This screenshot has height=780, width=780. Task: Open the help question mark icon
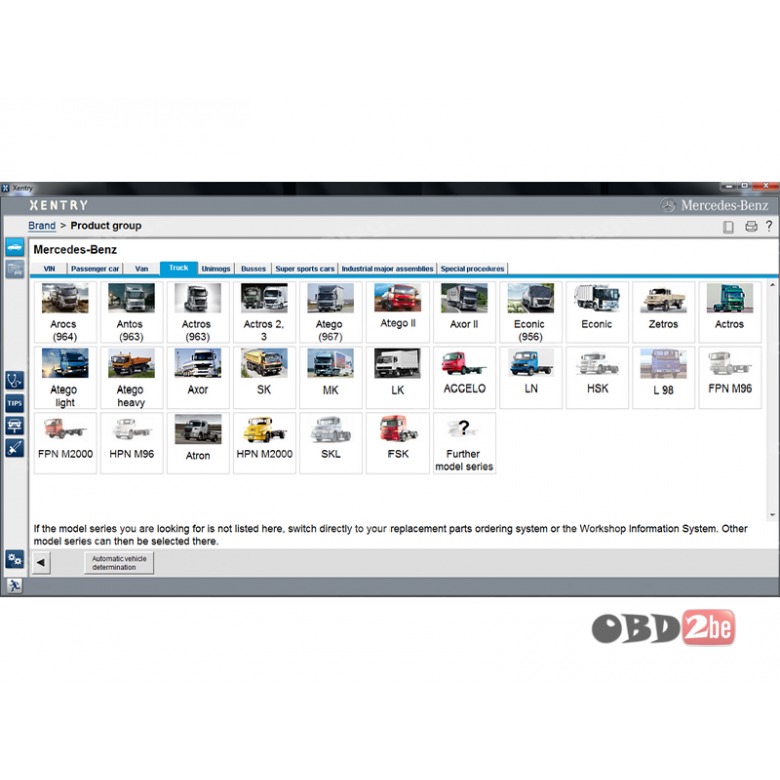(769, 226)
